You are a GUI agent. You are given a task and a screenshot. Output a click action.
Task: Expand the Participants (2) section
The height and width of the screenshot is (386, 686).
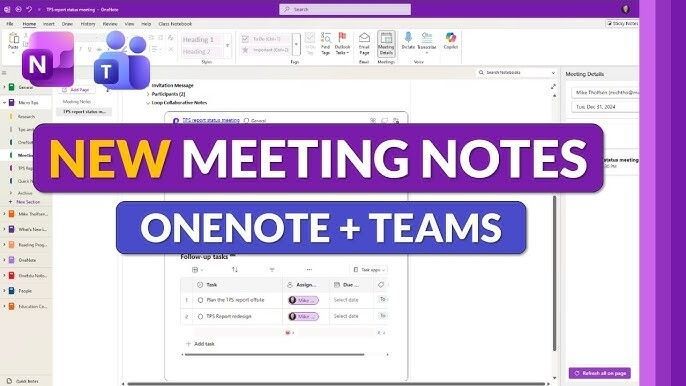[148, 94]
